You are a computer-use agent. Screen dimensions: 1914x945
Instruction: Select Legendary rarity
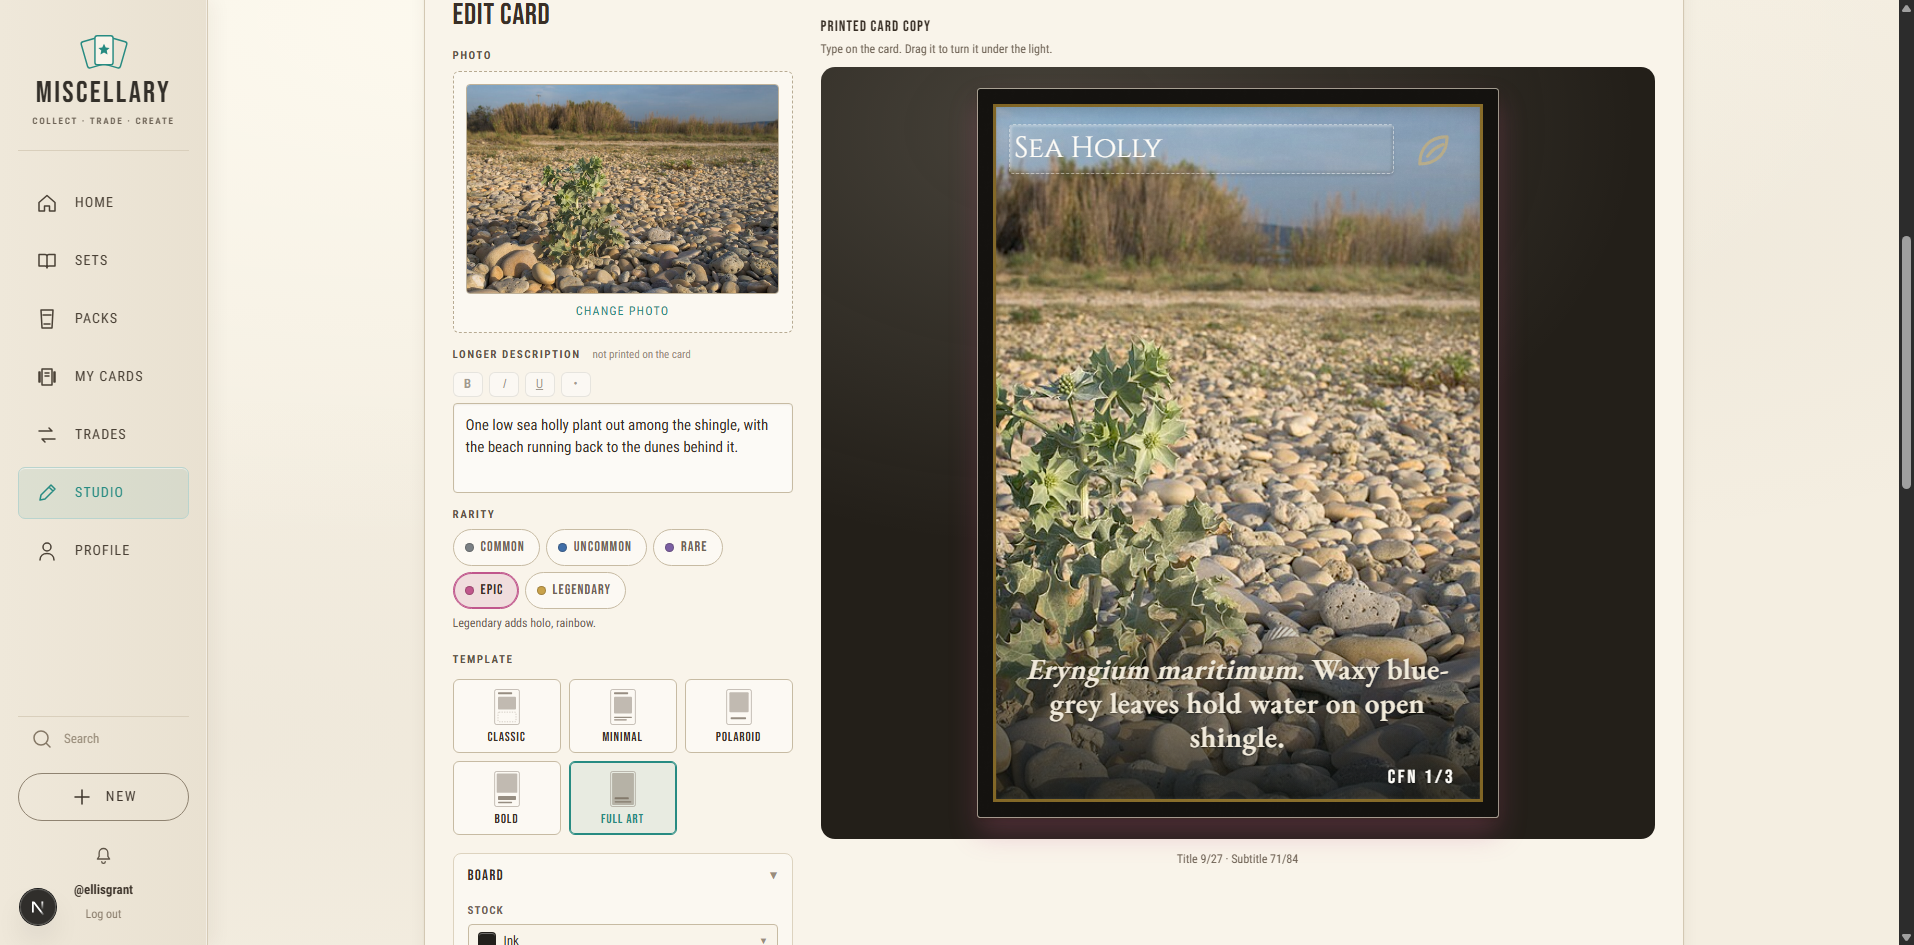[x=575, y=590]
